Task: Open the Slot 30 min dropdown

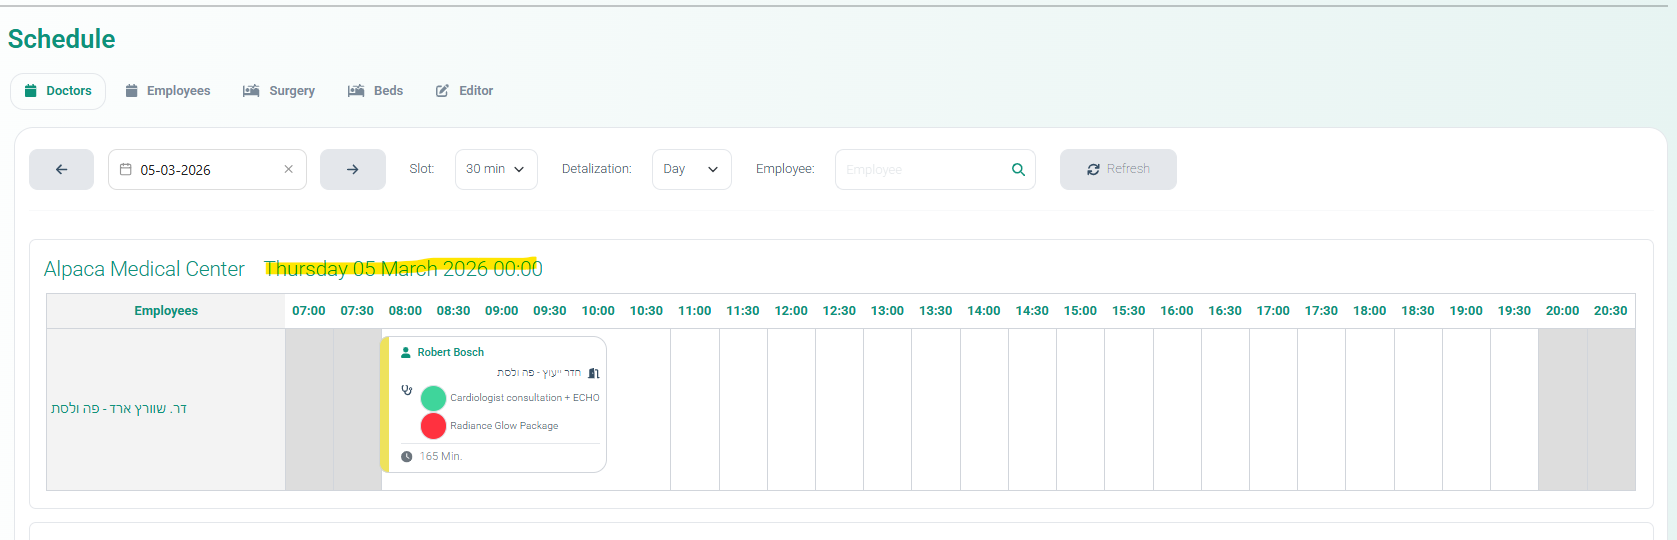Action: point(496,169)
